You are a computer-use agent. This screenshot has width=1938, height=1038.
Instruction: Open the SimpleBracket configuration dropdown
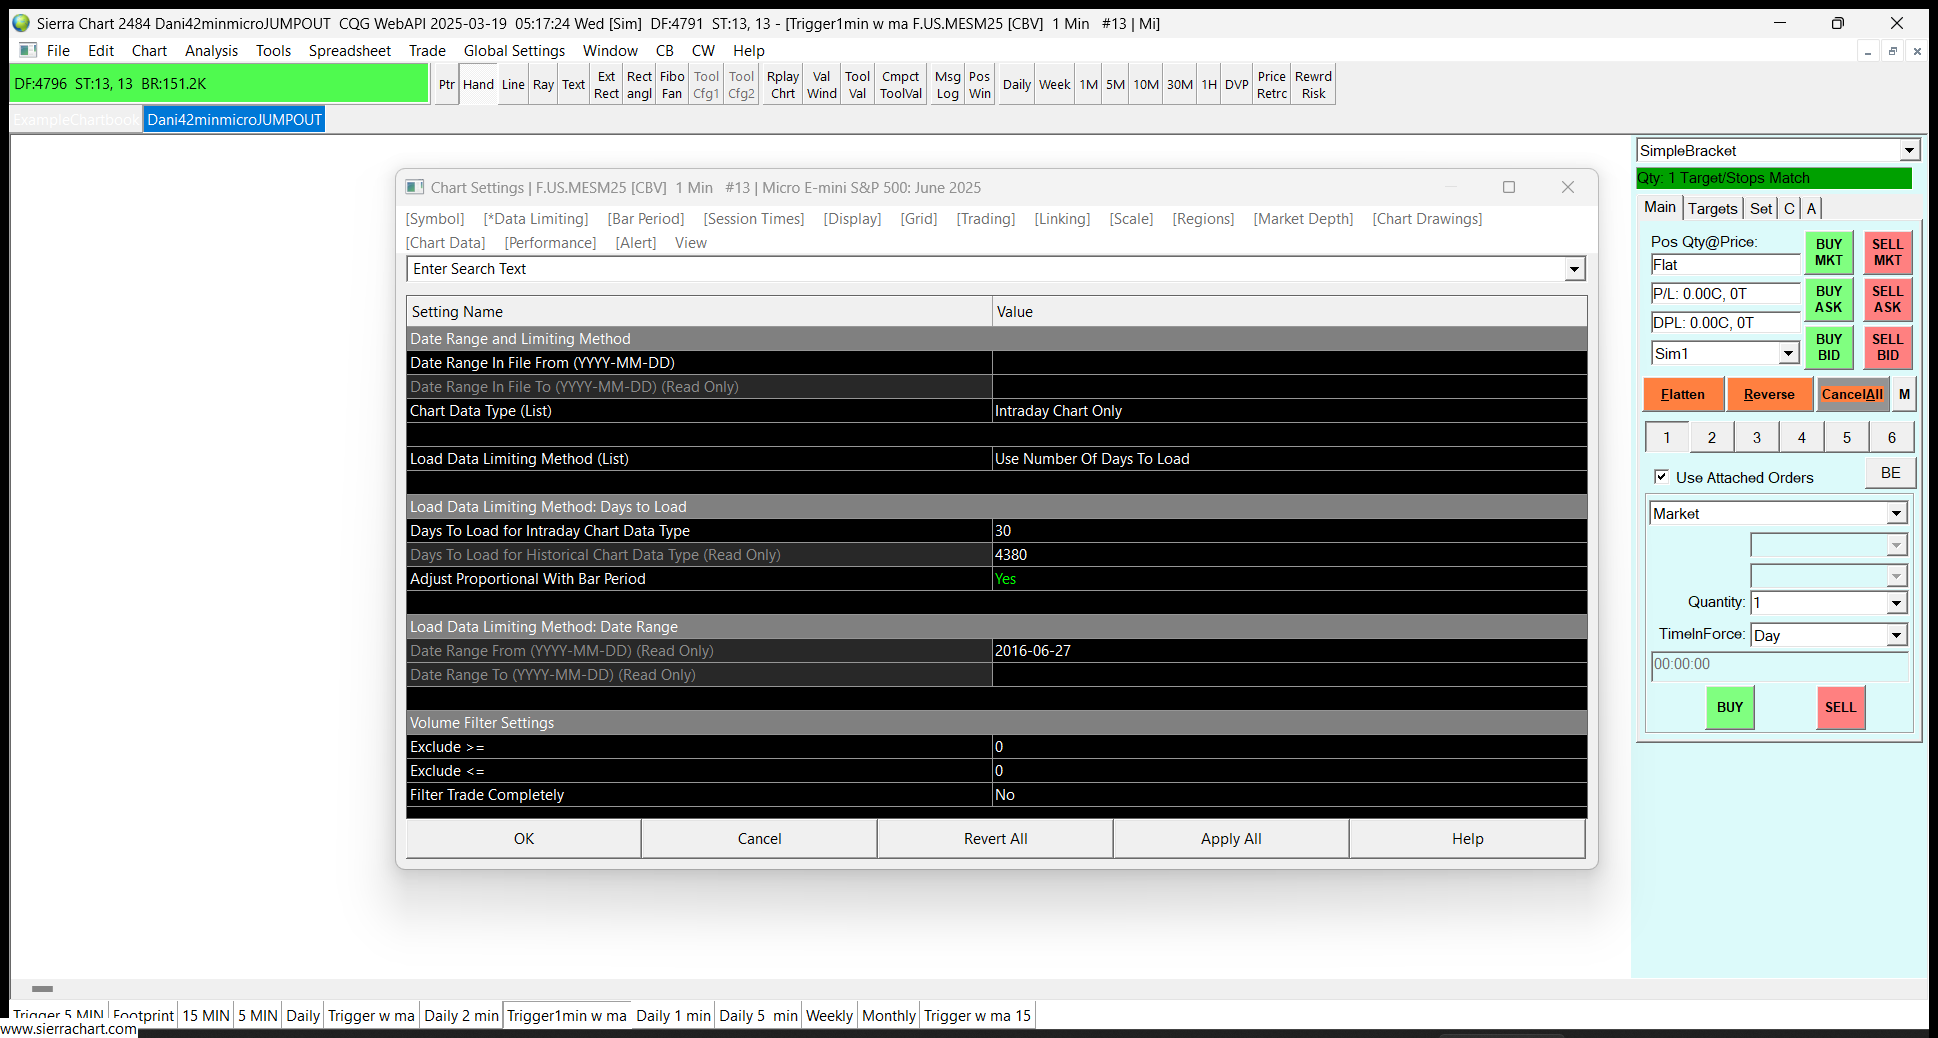(x=1909, y=151)
